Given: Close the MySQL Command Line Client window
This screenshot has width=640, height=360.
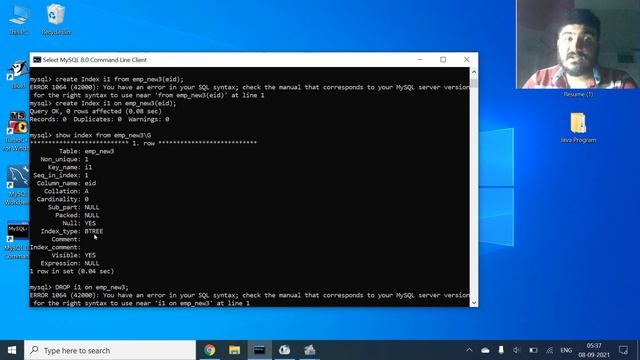Looking at the screenshot, I should (x=467, y=60).
